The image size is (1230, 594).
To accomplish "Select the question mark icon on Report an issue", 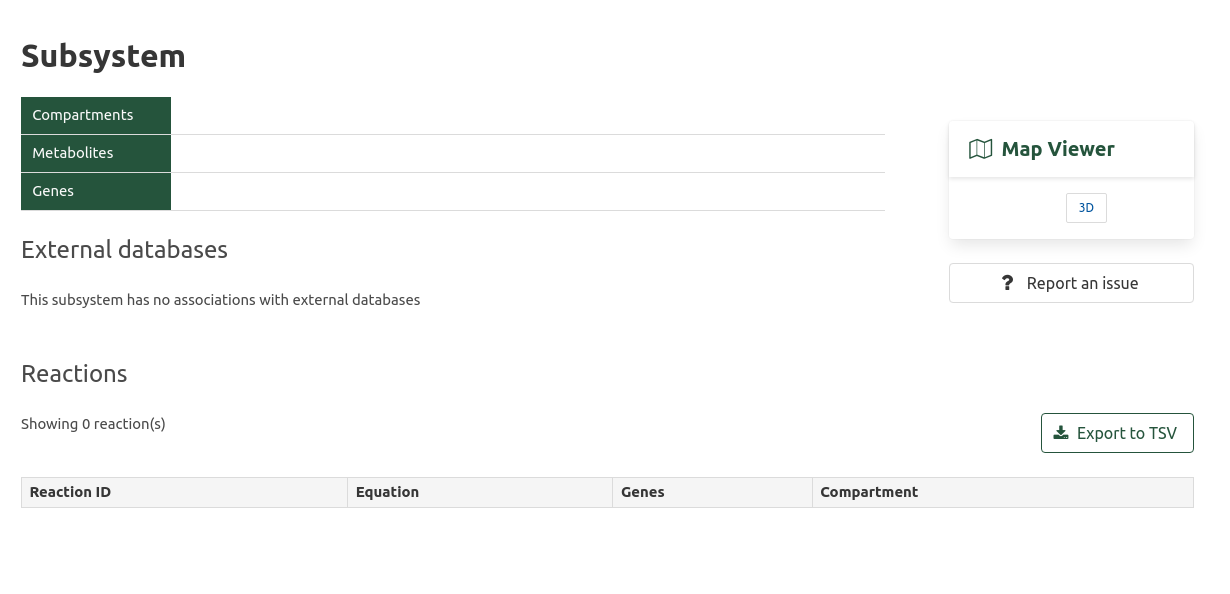I will click(1007, 283).
